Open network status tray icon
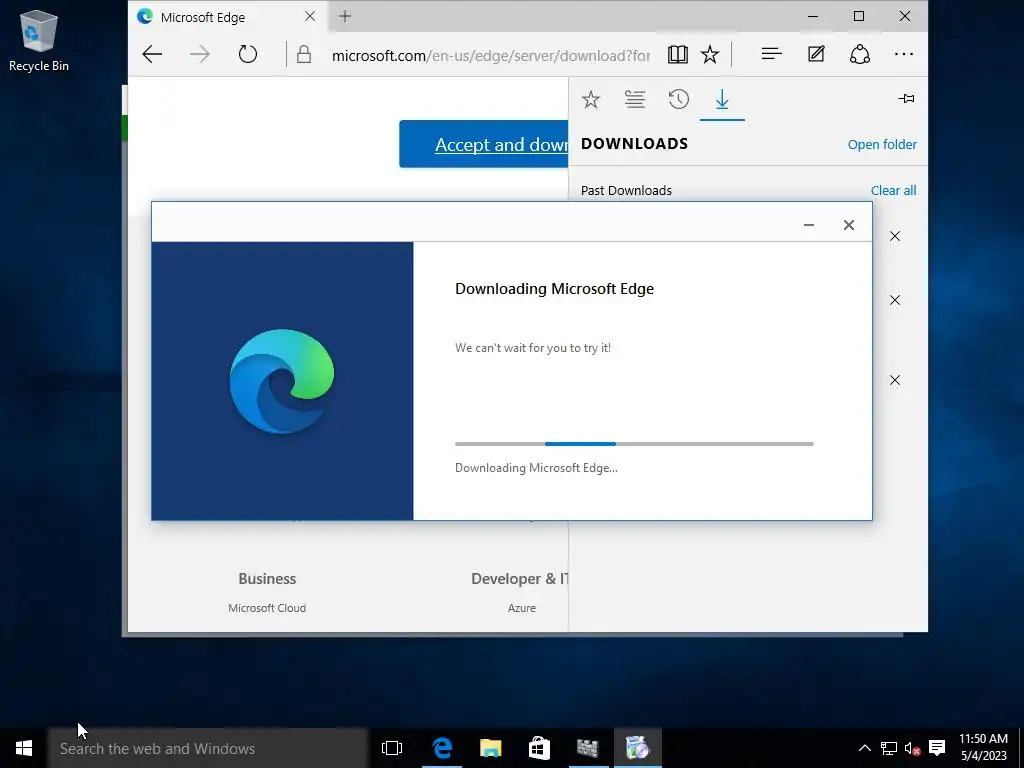The width and height of the screenshot is (1024, 768). point(888,748)
